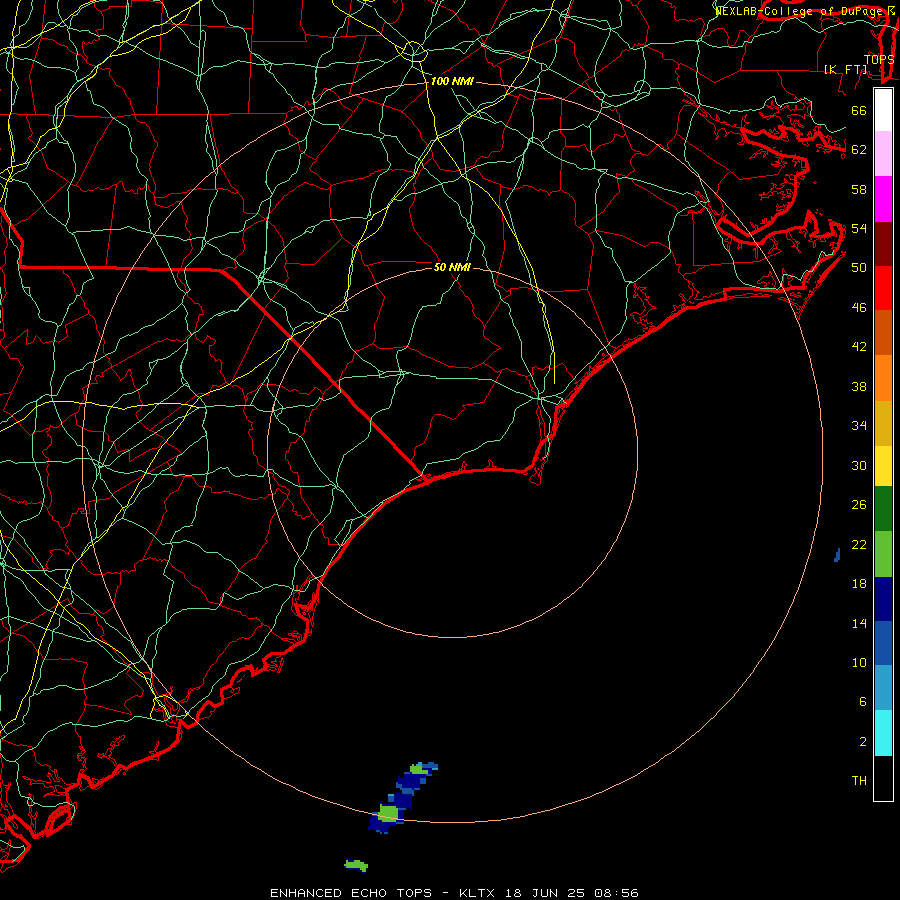Click the yellow 34 kft legend swatch
This screenshot has width=900, height=900.
click(x=883, y=465)
